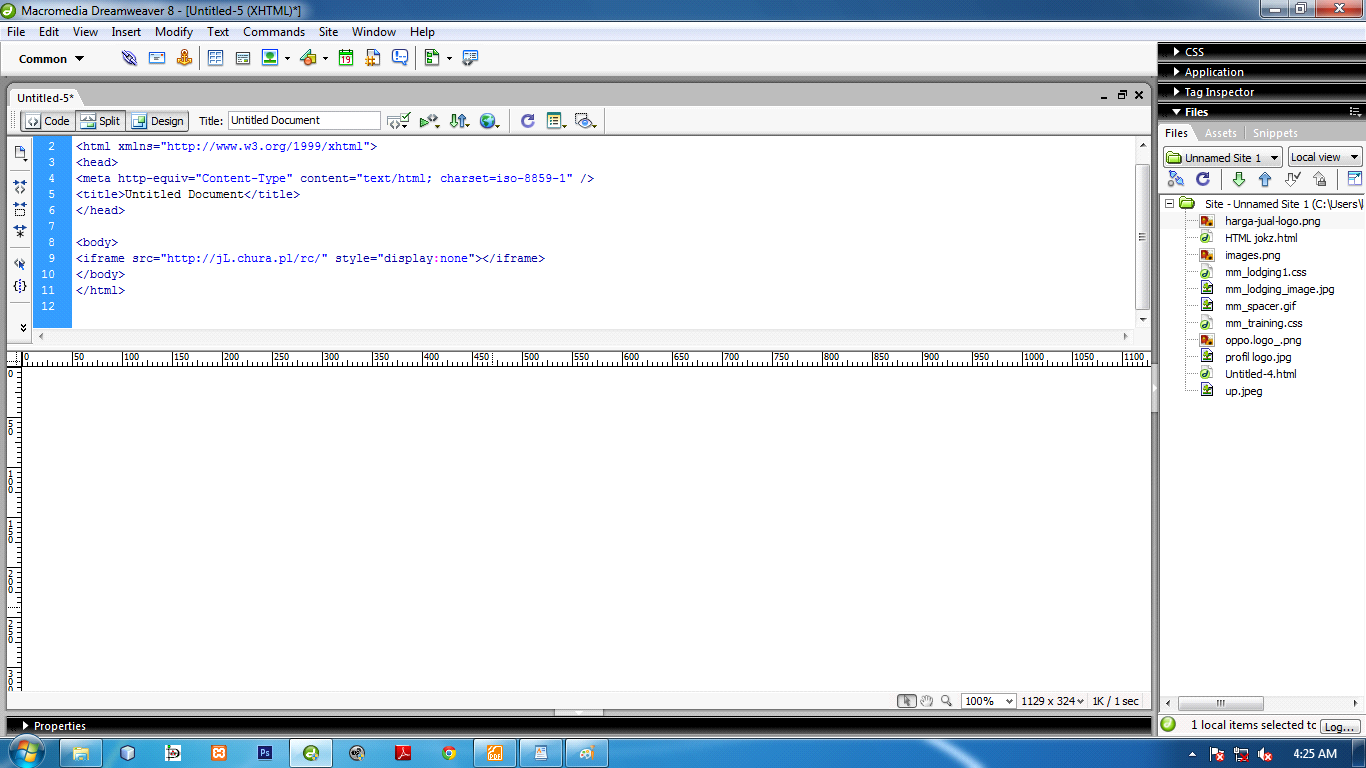Open the Modify menu

174,32
